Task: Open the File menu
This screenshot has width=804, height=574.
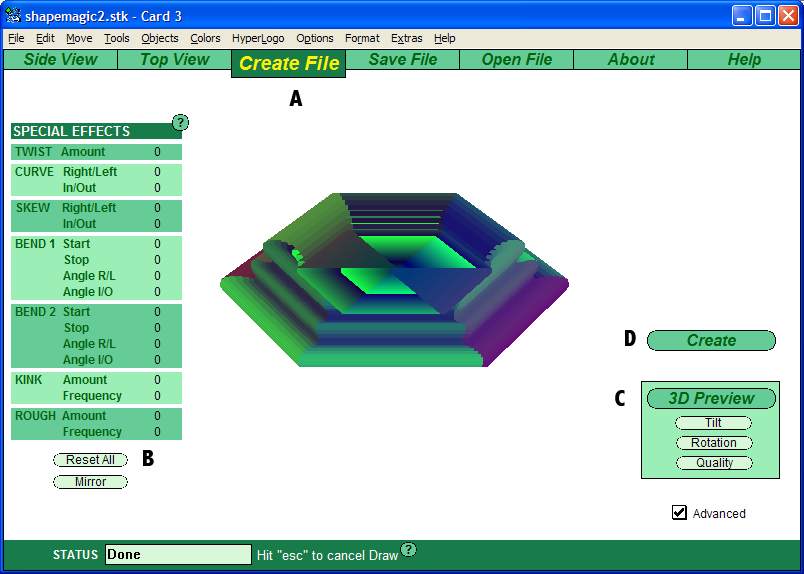Action: (x=16, y=38)
